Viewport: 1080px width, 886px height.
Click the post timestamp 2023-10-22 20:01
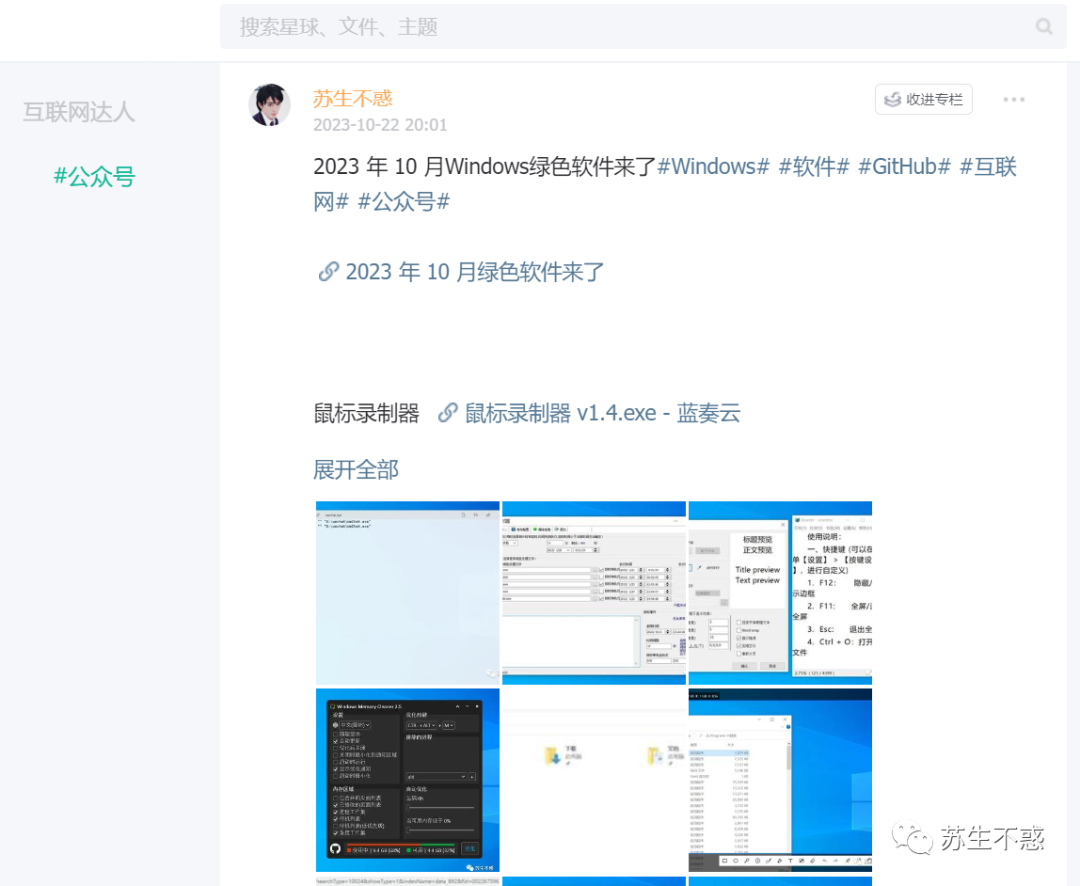(x=380, y=125)
